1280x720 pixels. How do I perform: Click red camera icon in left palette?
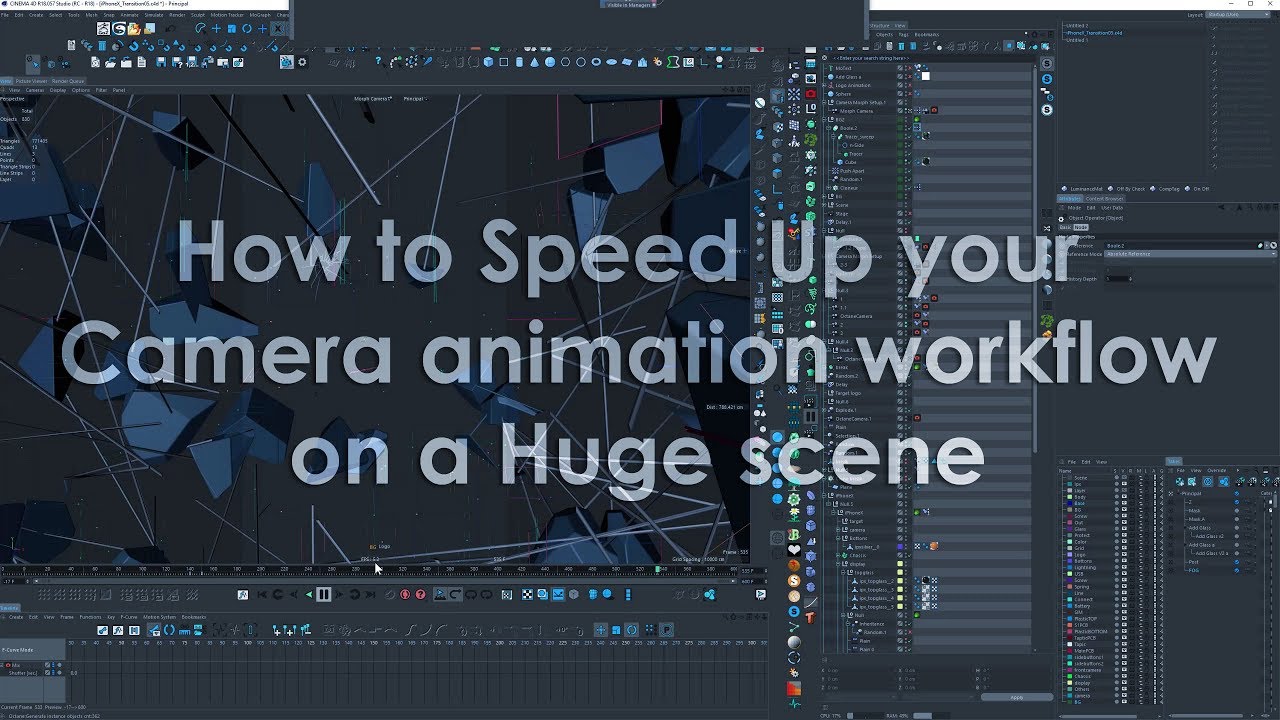click(x=811, y=93)
